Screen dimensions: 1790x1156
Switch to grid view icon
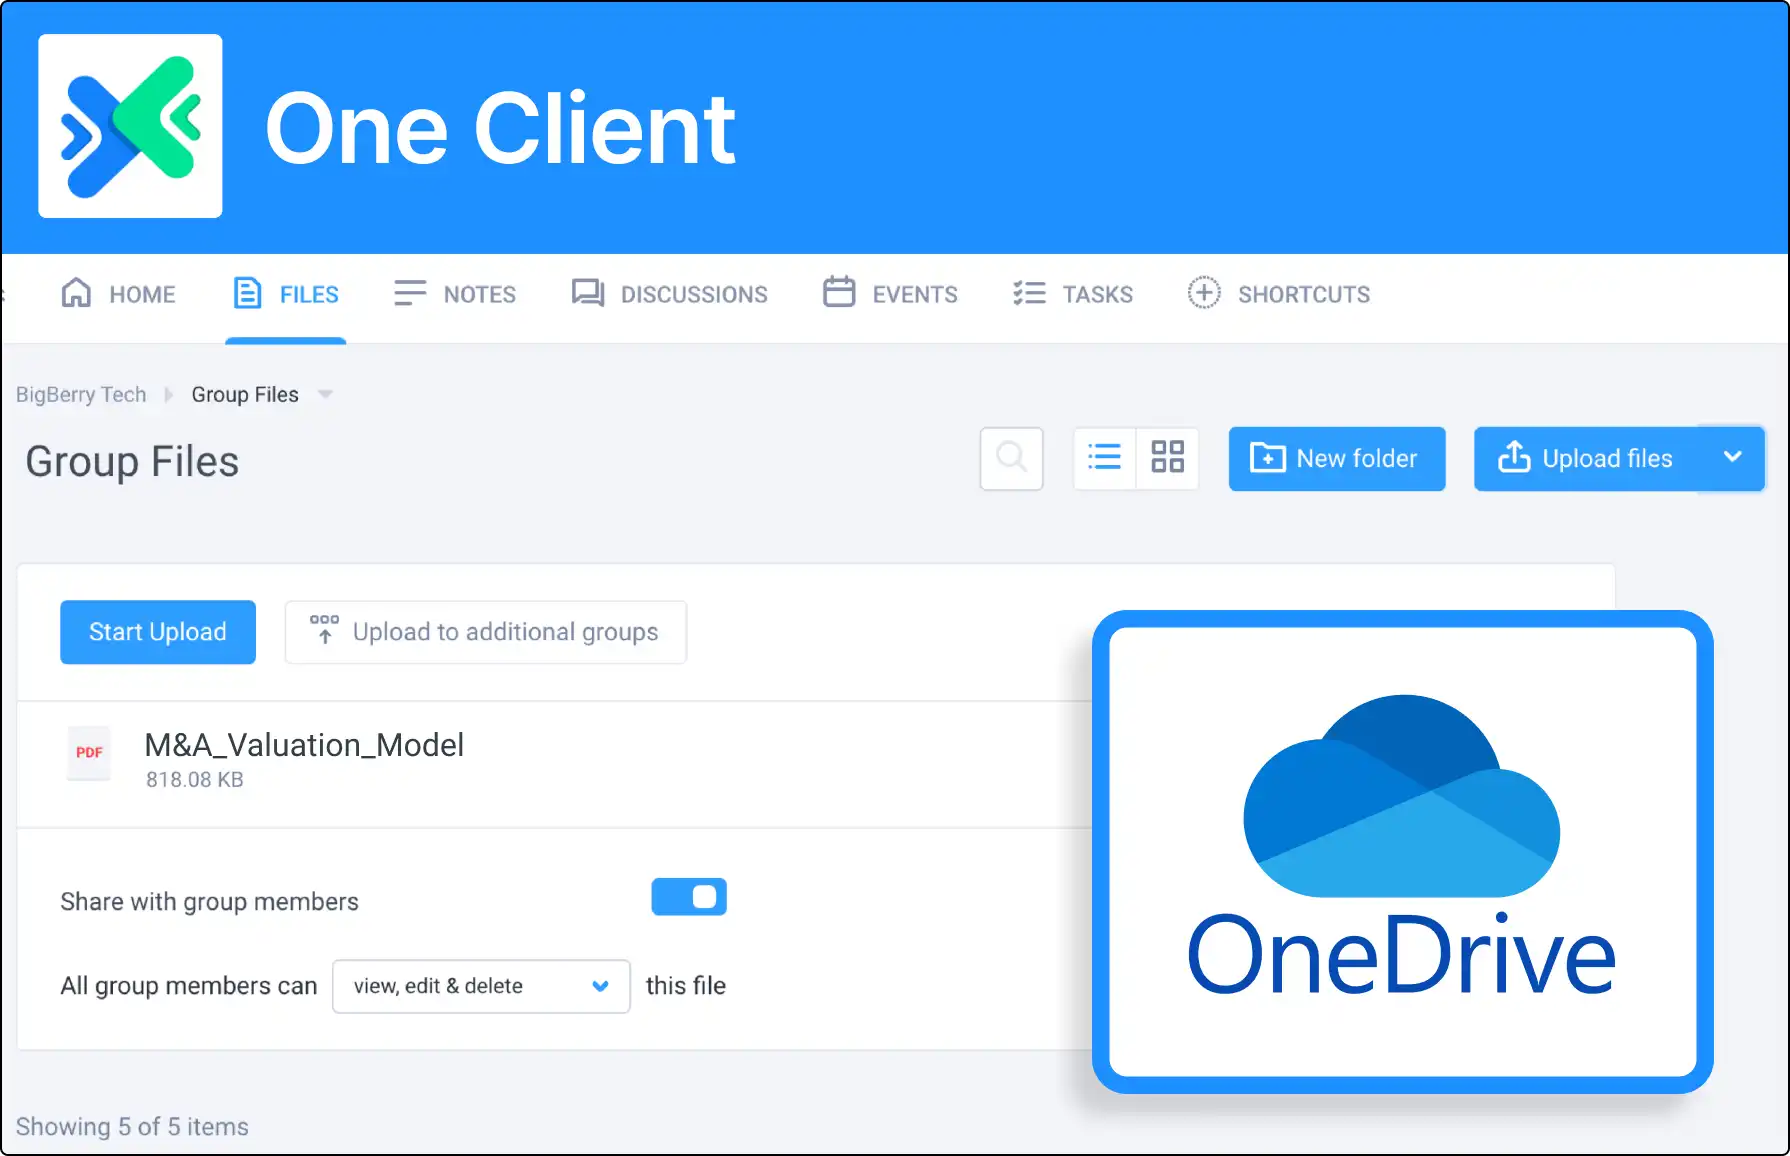(1167, 459)
